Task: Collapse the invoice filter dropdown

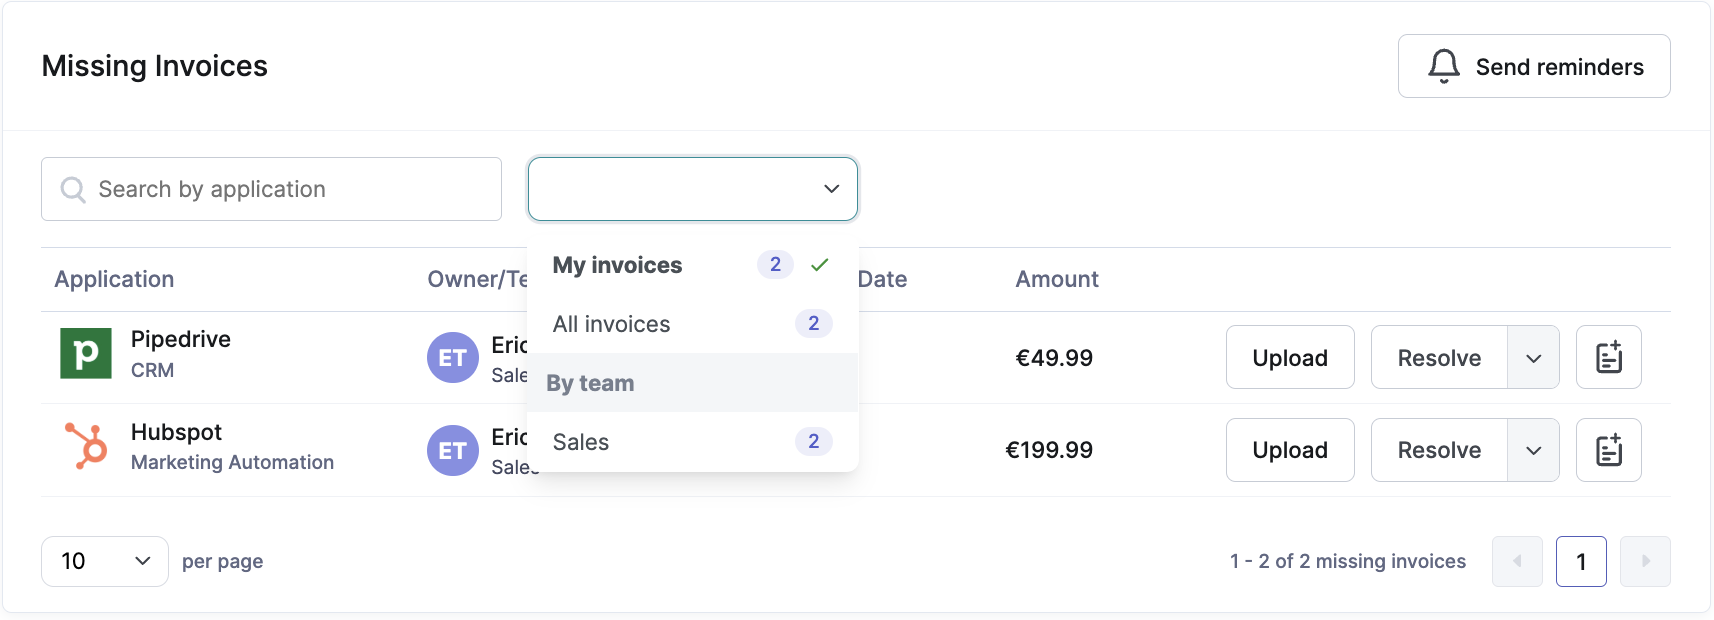Action: click(830, 189)
